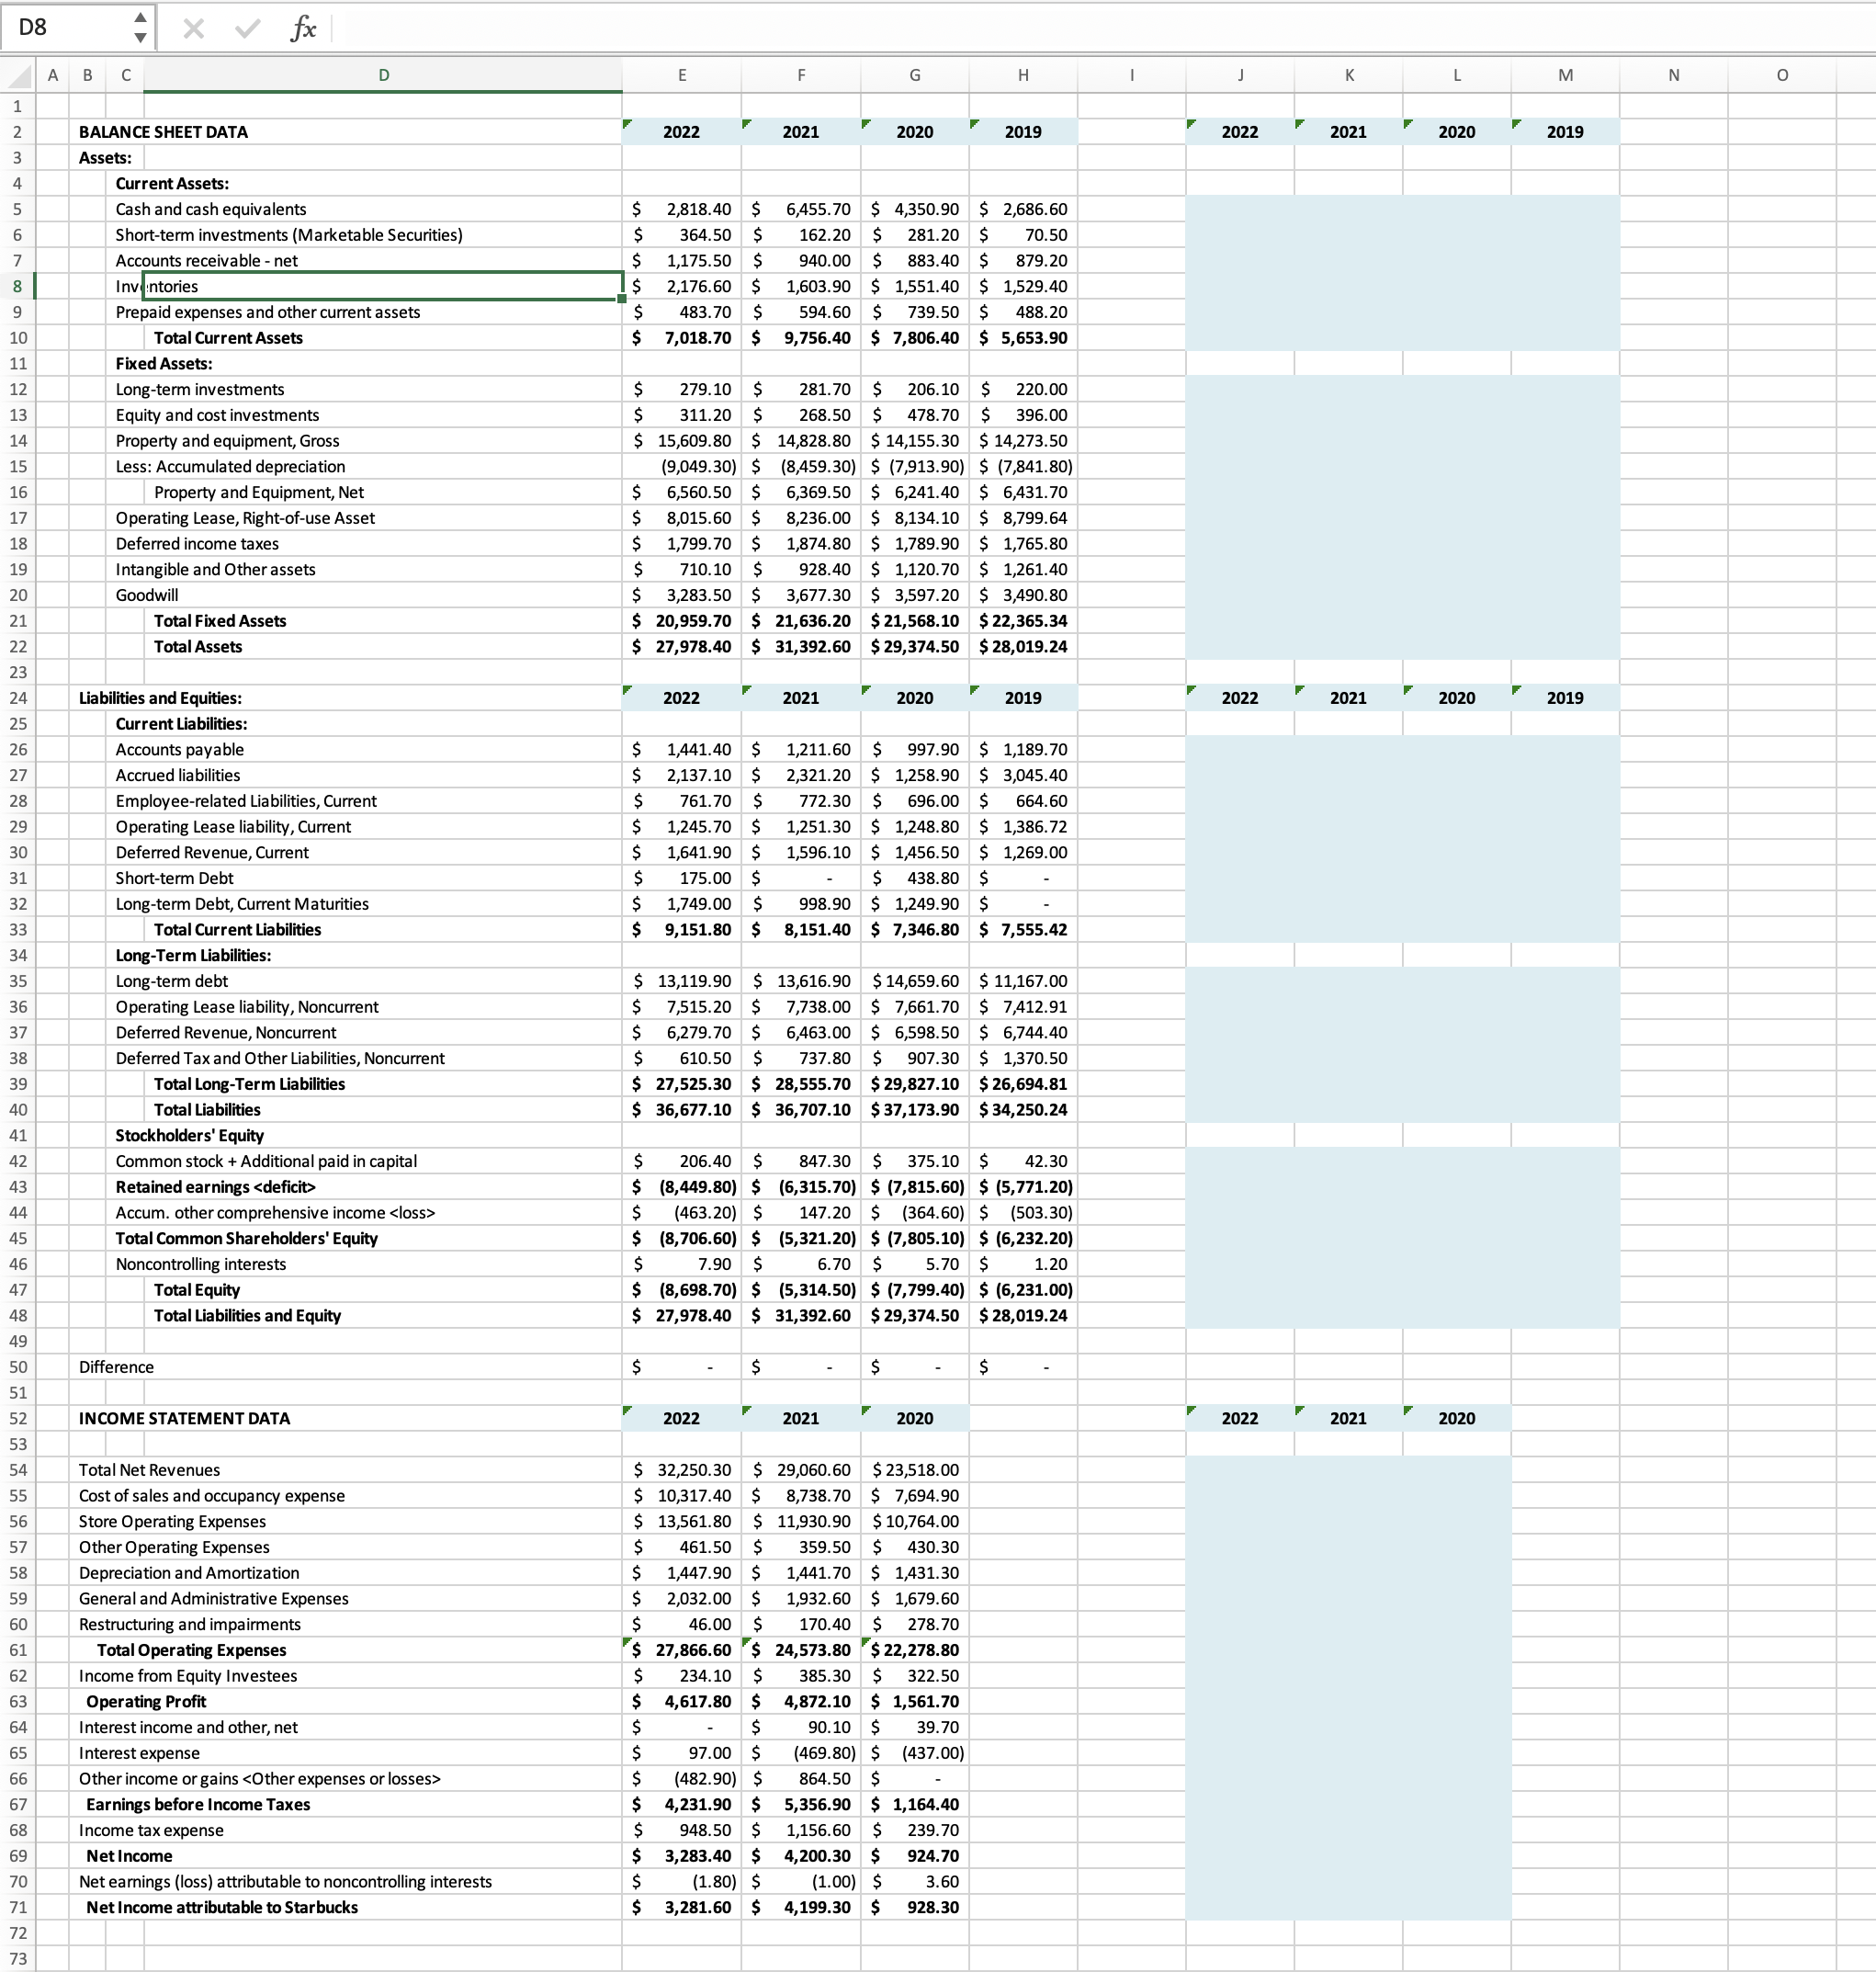The image size is (1876, 1972).
Task: Click the checkmark confirm icon in the formula bar
Action: click(245, 27)
